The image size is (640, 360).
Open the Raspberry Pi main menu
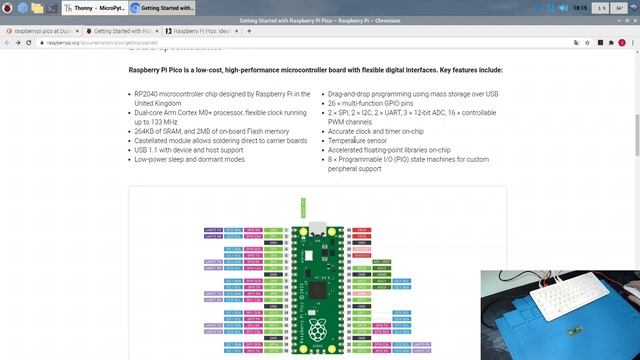tap(7, 8)
